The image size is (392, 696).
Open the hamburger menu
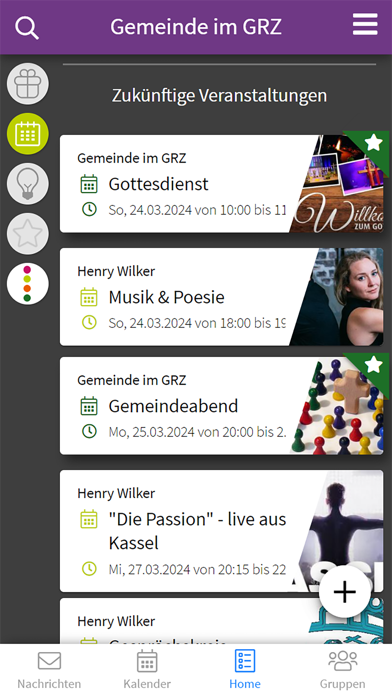click(365, 24)
